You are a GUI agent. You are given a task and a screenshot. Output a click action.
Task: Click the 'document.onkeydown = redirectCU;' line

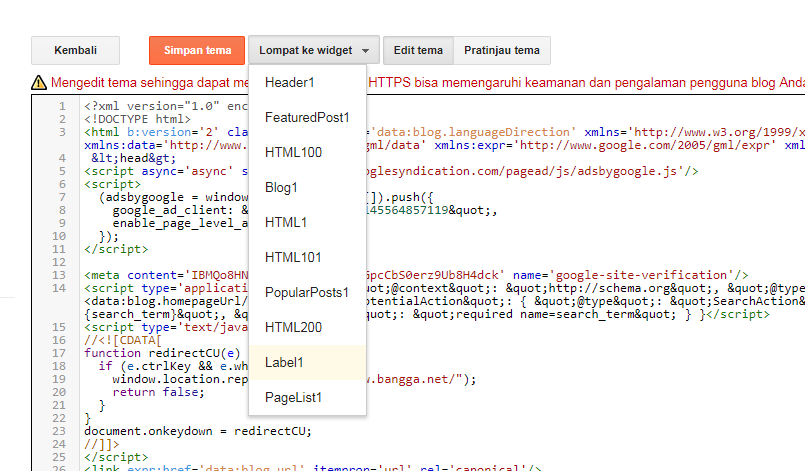pyautogui.click(x=198, y=431)
